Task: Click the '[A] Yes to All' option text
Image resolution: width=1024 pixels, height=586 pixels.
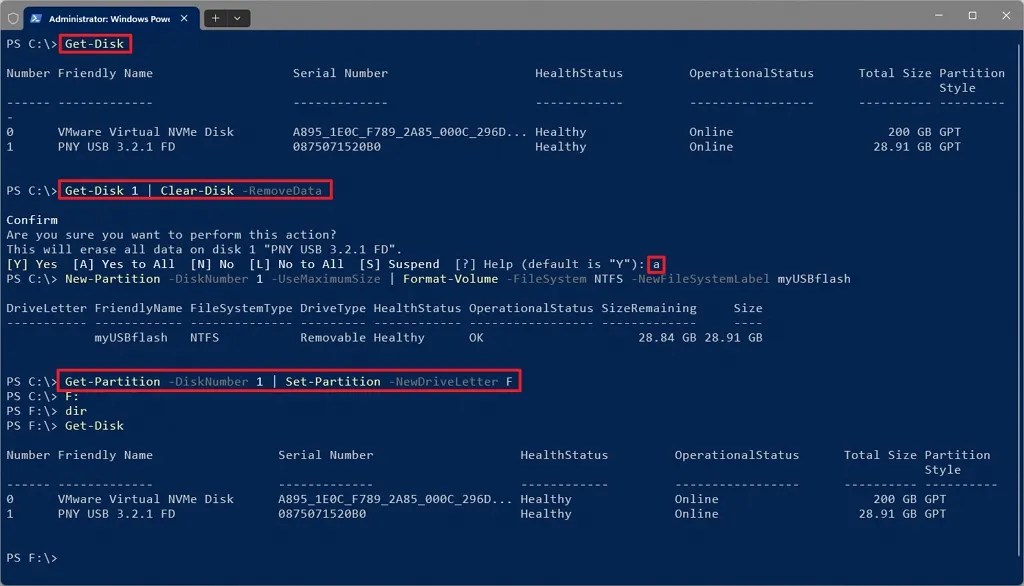Action: [123, 264]
